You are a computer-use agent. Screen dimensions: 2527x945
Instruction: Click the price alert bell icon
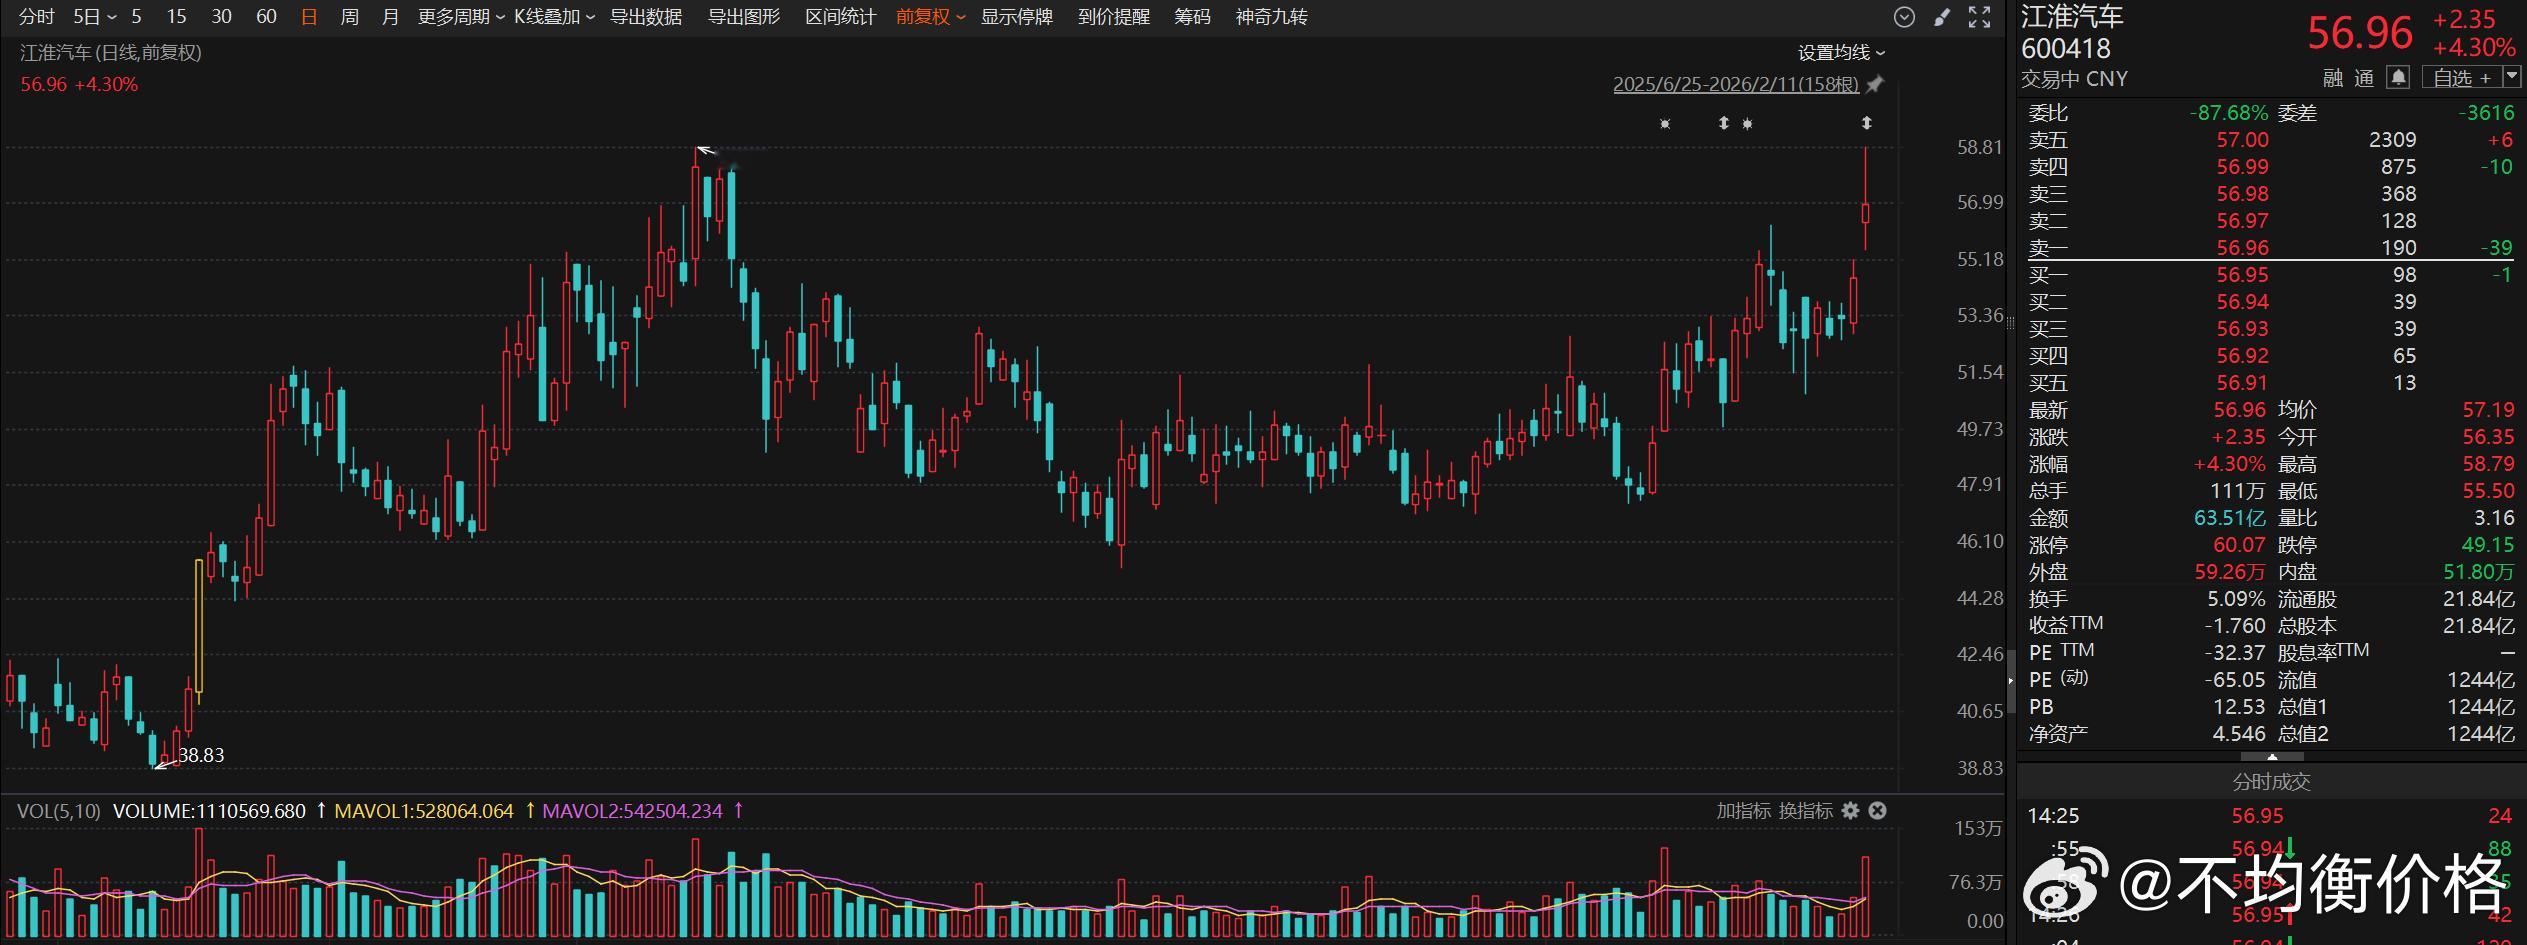coord(2398,77)
